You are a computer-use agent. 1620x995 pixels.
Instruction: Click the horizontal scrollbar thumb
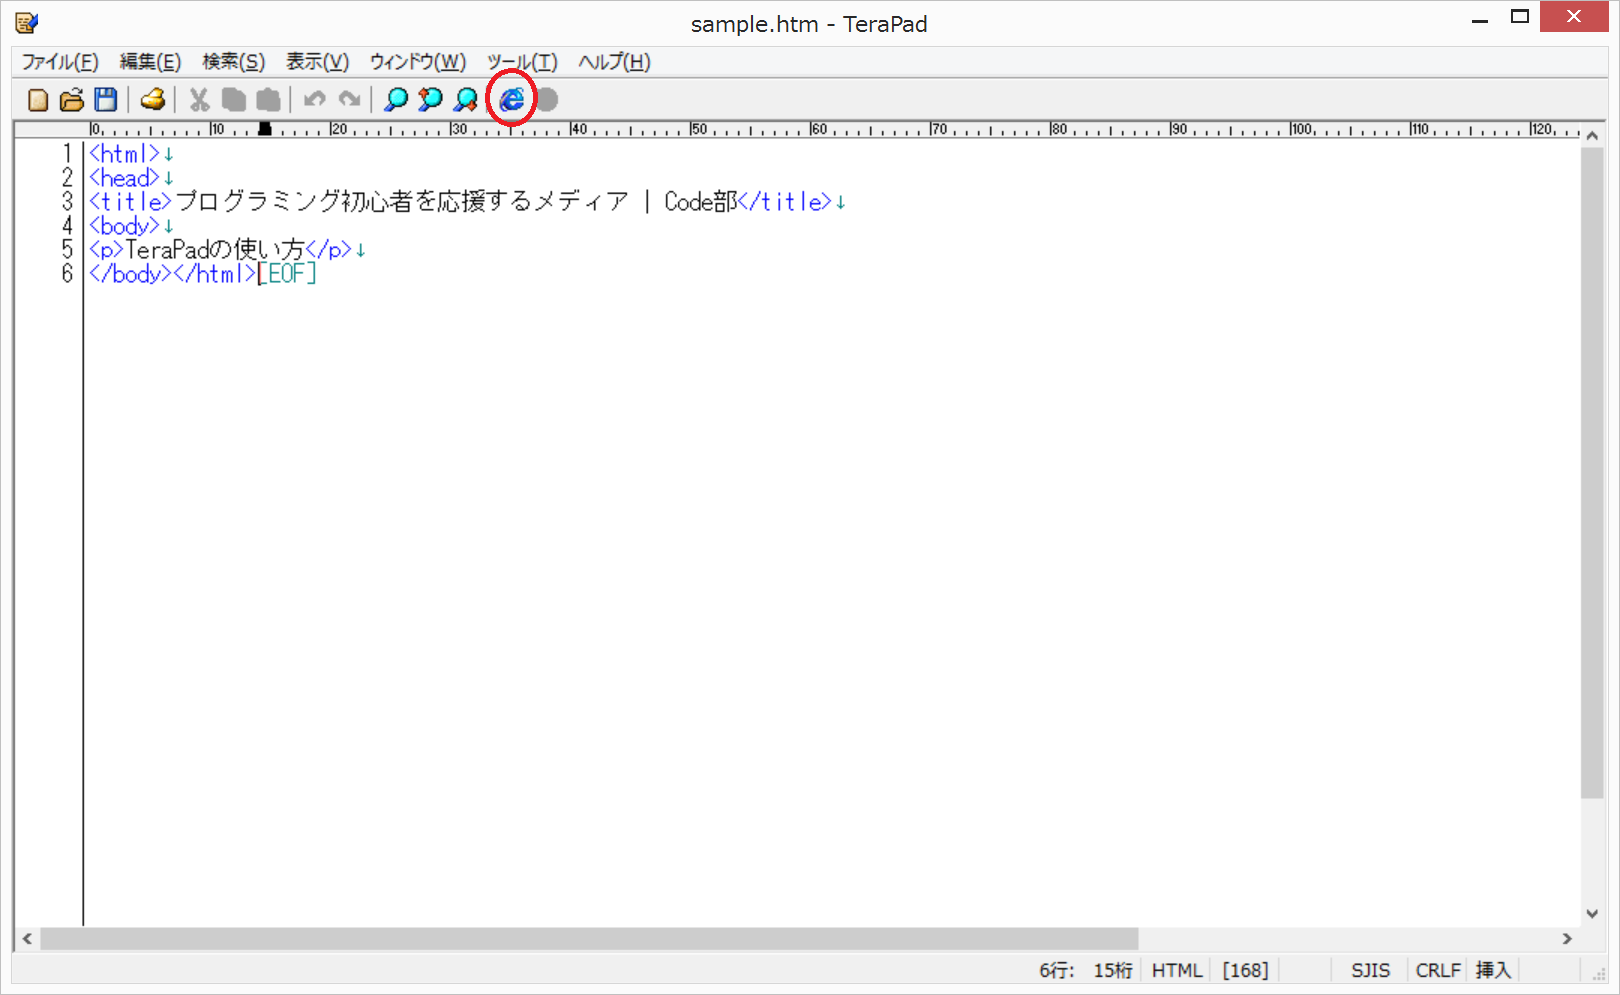click(589, 939)
